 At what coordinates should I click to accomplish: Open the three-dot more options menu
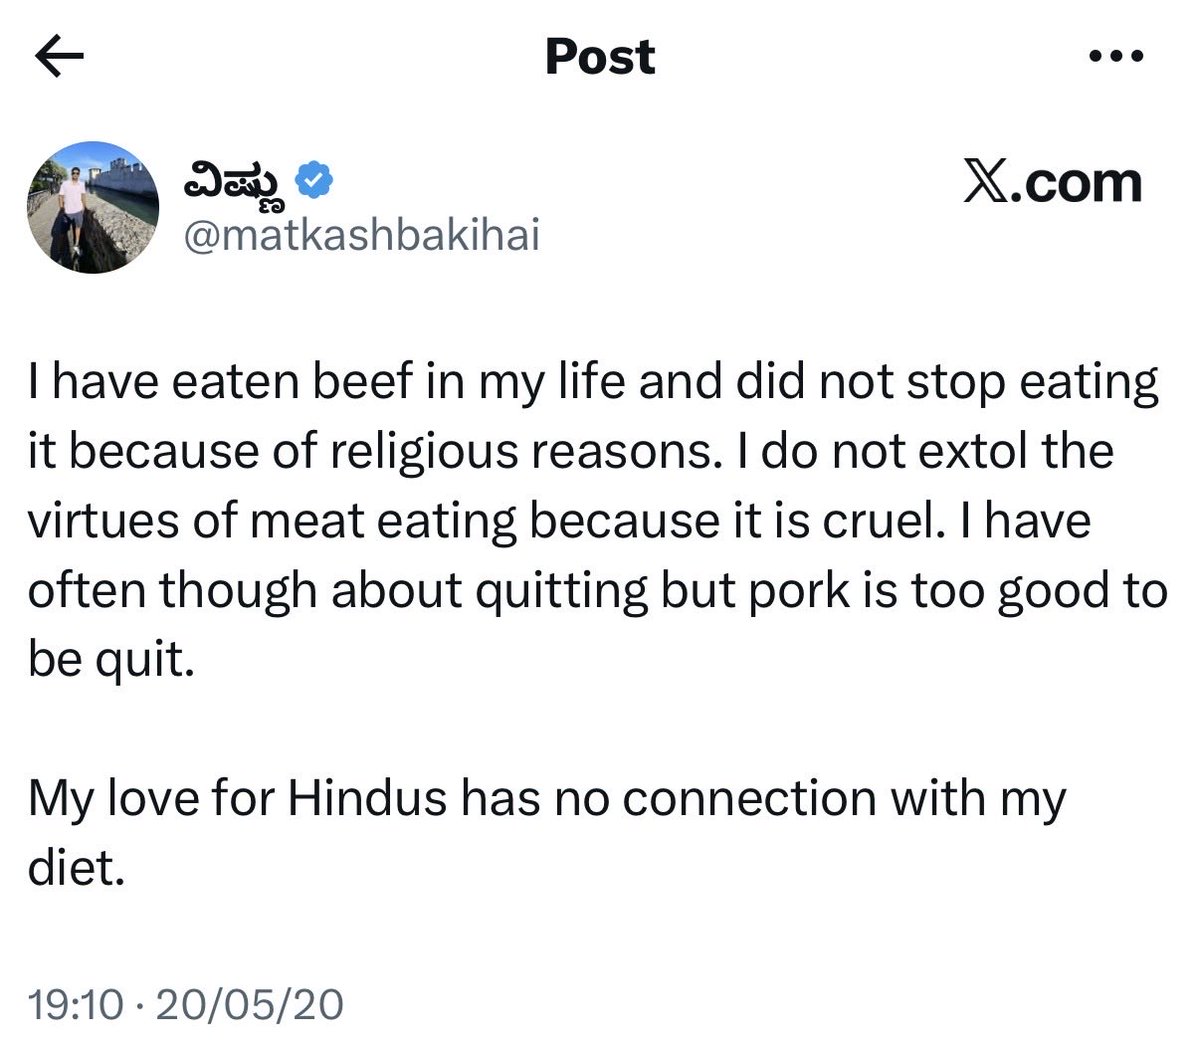1115,58
